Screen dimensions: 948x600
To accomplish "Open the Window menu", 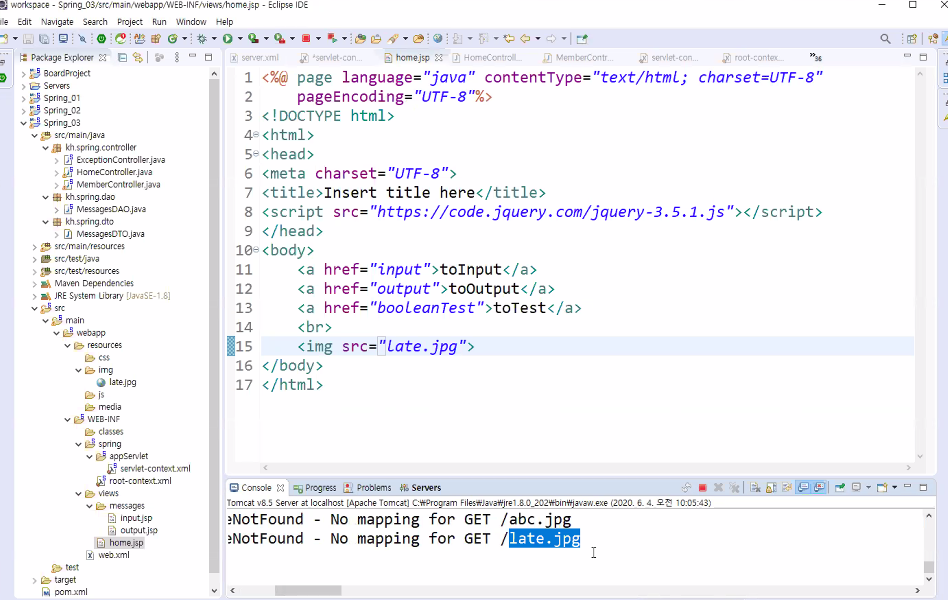I will pyautogui.click(x=191, y=22).
